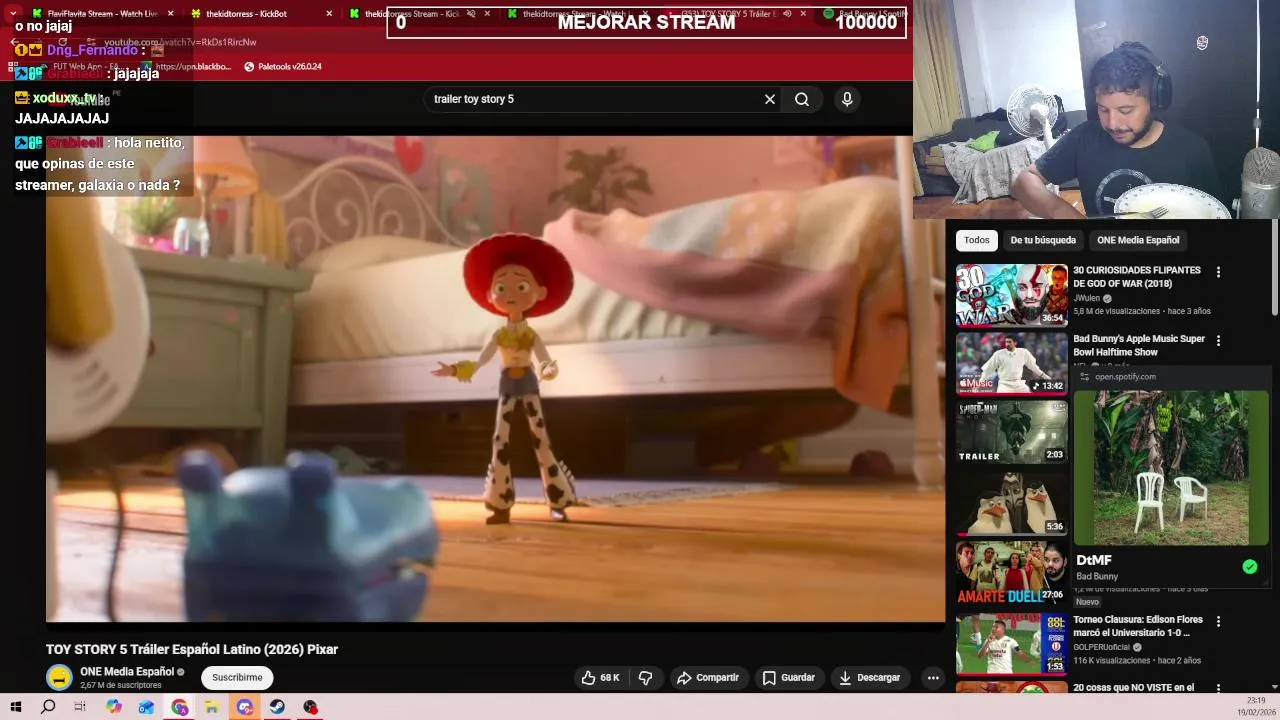Click the Toy Story 5 video player
Screen dimensions: 1280x720
pyautogui.click(x=495, y=379)
